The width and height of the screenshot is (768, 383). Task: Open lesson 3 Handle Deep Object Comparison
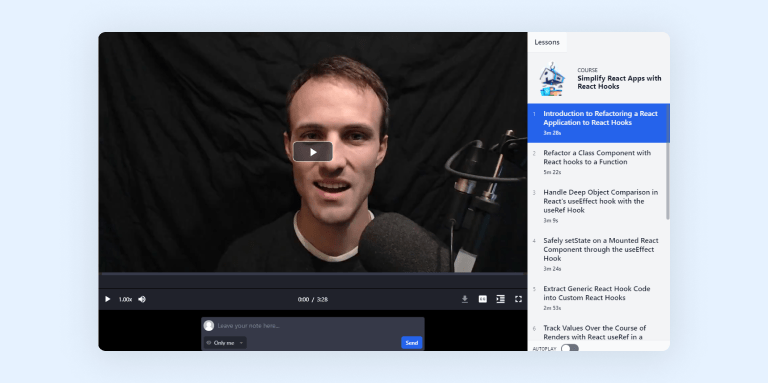599,206
